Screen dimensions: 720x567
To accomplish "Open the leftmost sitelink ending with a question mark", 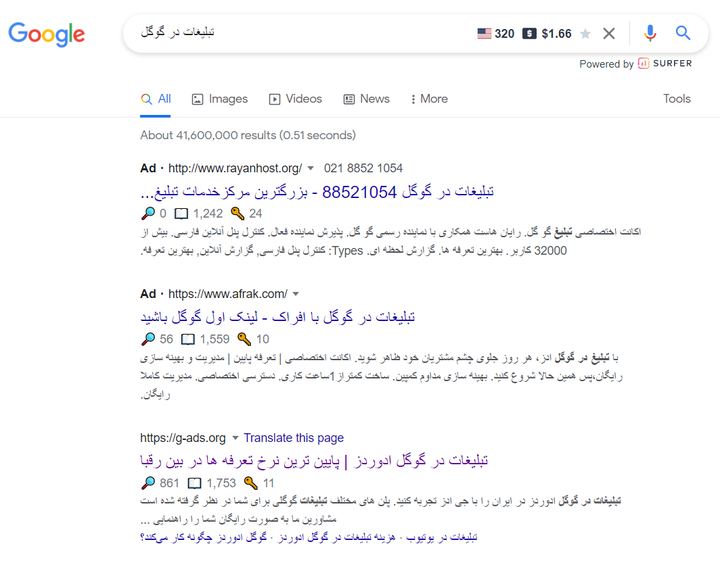I will click(204, 537).
